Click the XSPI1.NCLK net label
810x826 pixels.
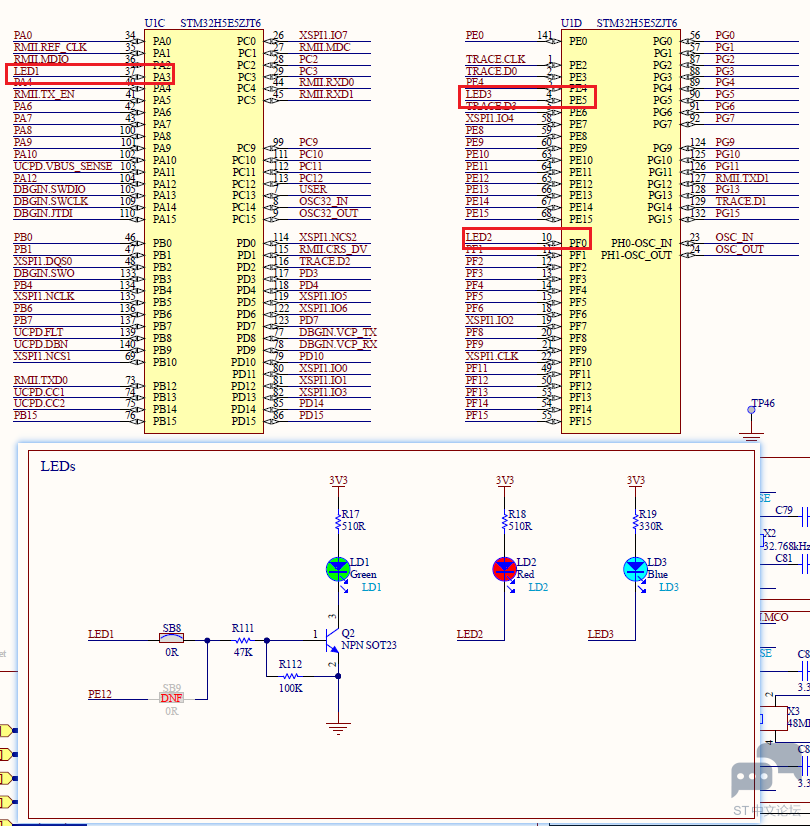point(44,297)
